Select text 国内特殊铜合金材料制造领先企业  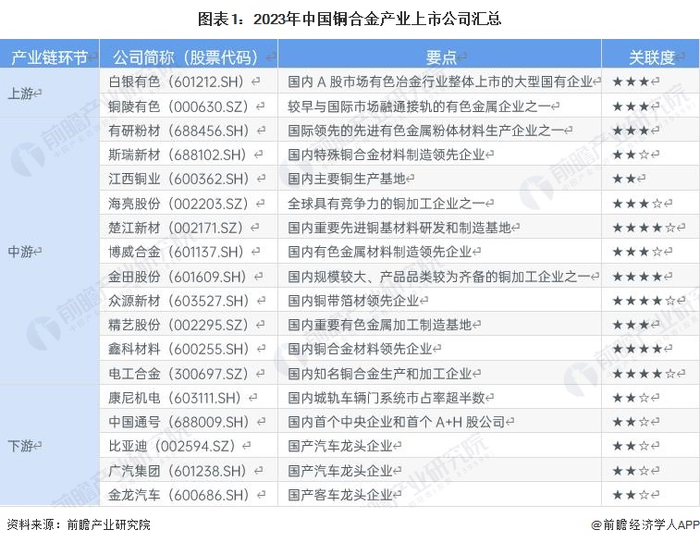pyautogui.click(x=387, y=155)
